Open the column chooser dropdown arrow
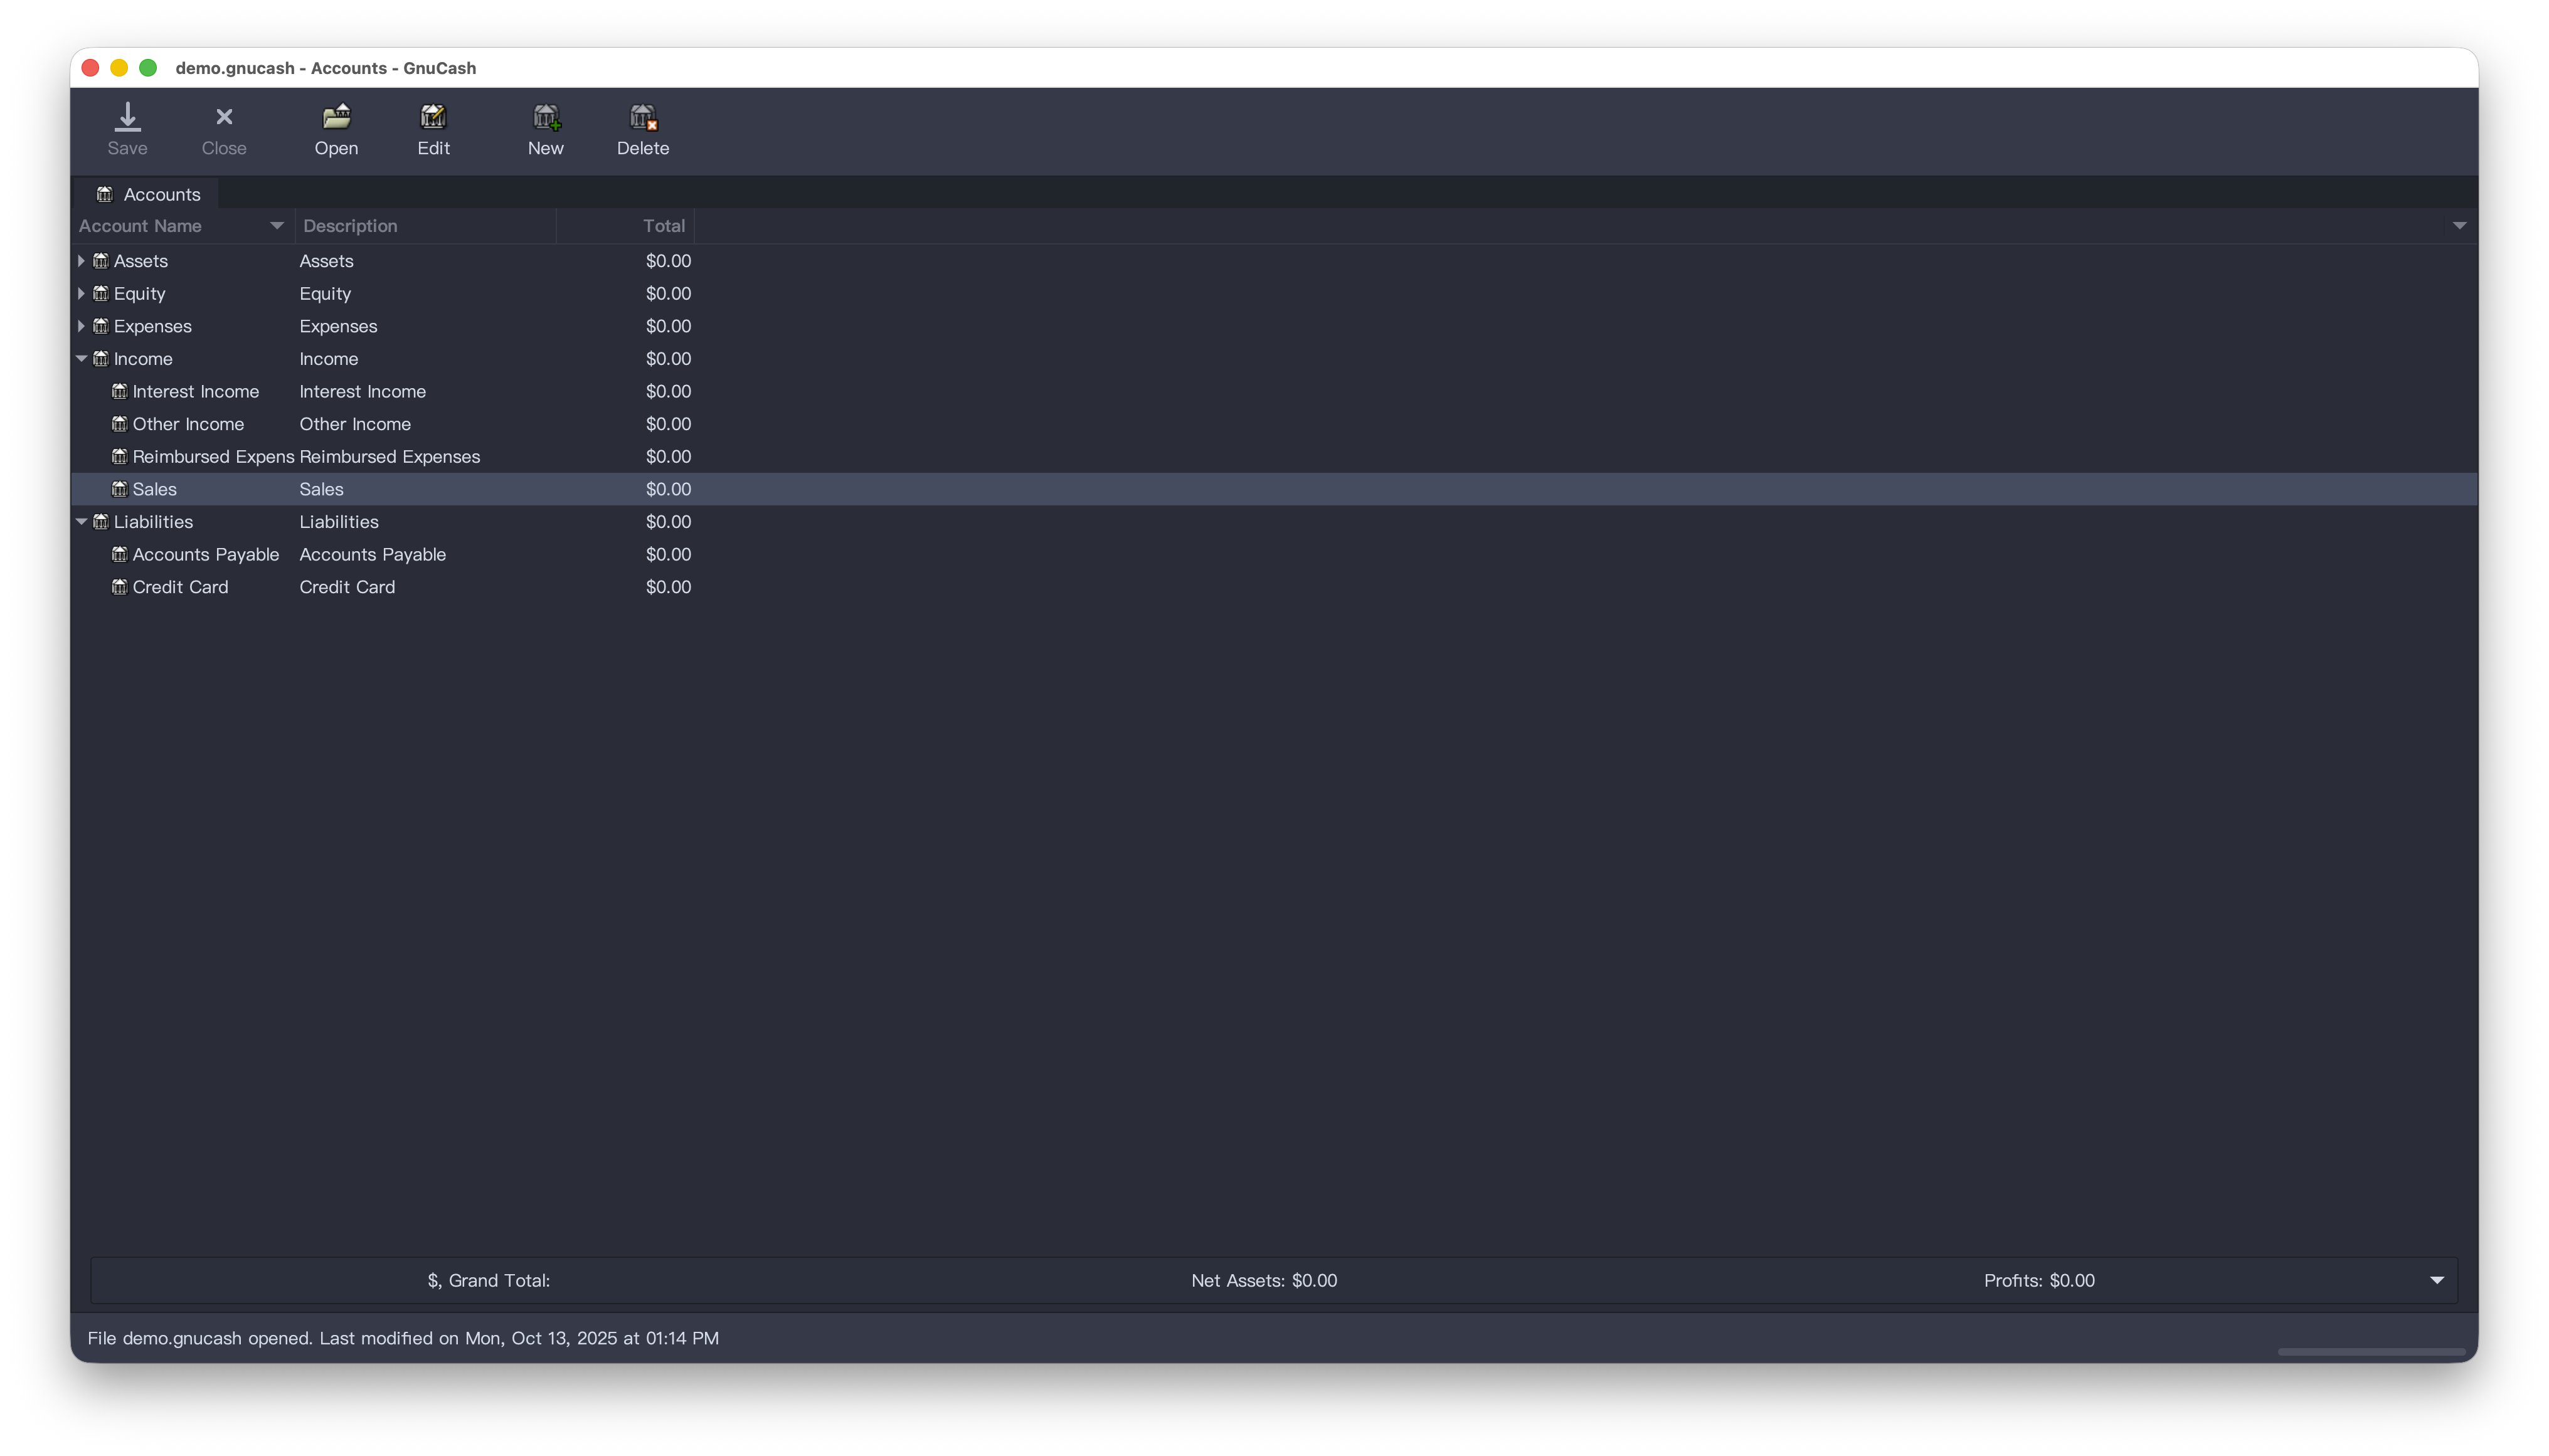Viewport: 2549px width, 1456px height. coord(2459,226)
